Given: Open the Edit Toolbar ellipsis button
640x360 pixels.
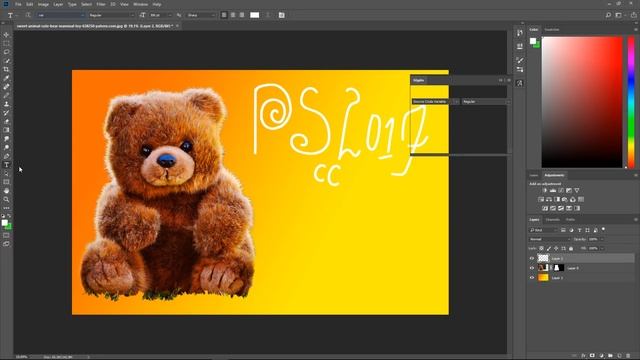Looking at the screenshot, I should 6,208.
